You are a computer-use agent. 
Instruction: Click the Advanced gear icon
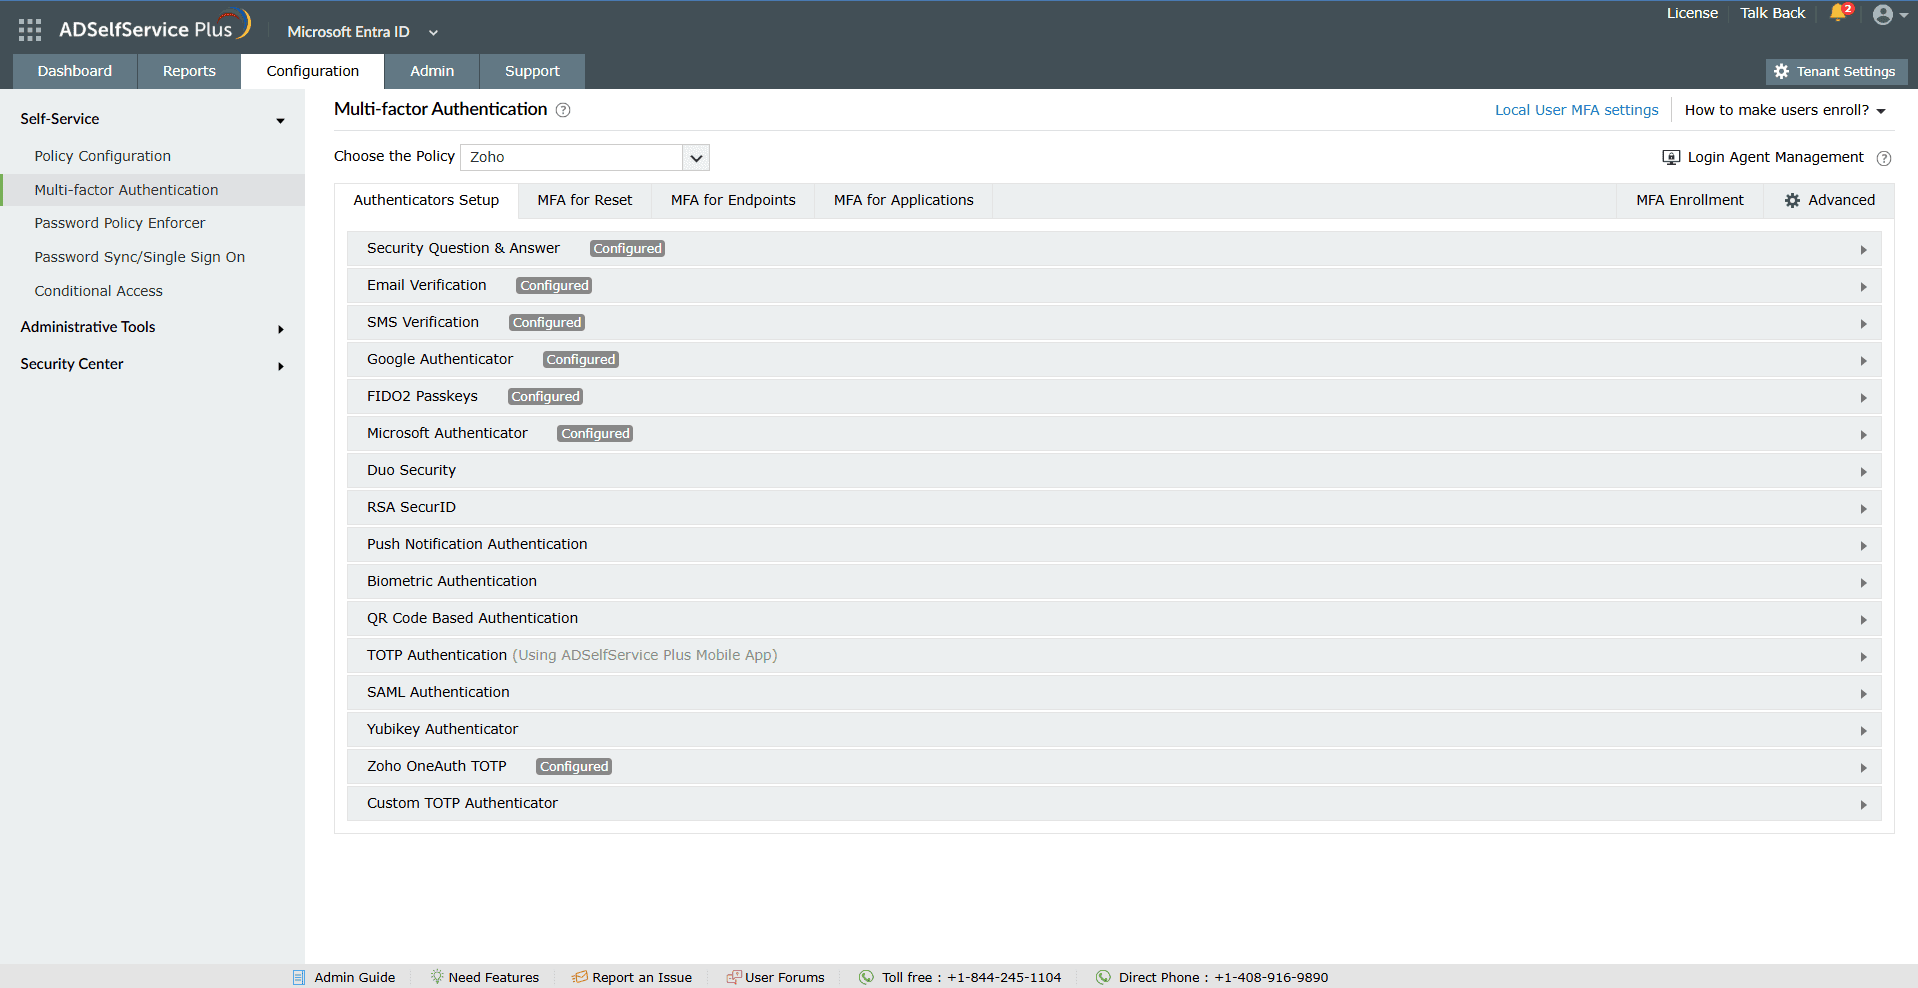coord(1793,201)
